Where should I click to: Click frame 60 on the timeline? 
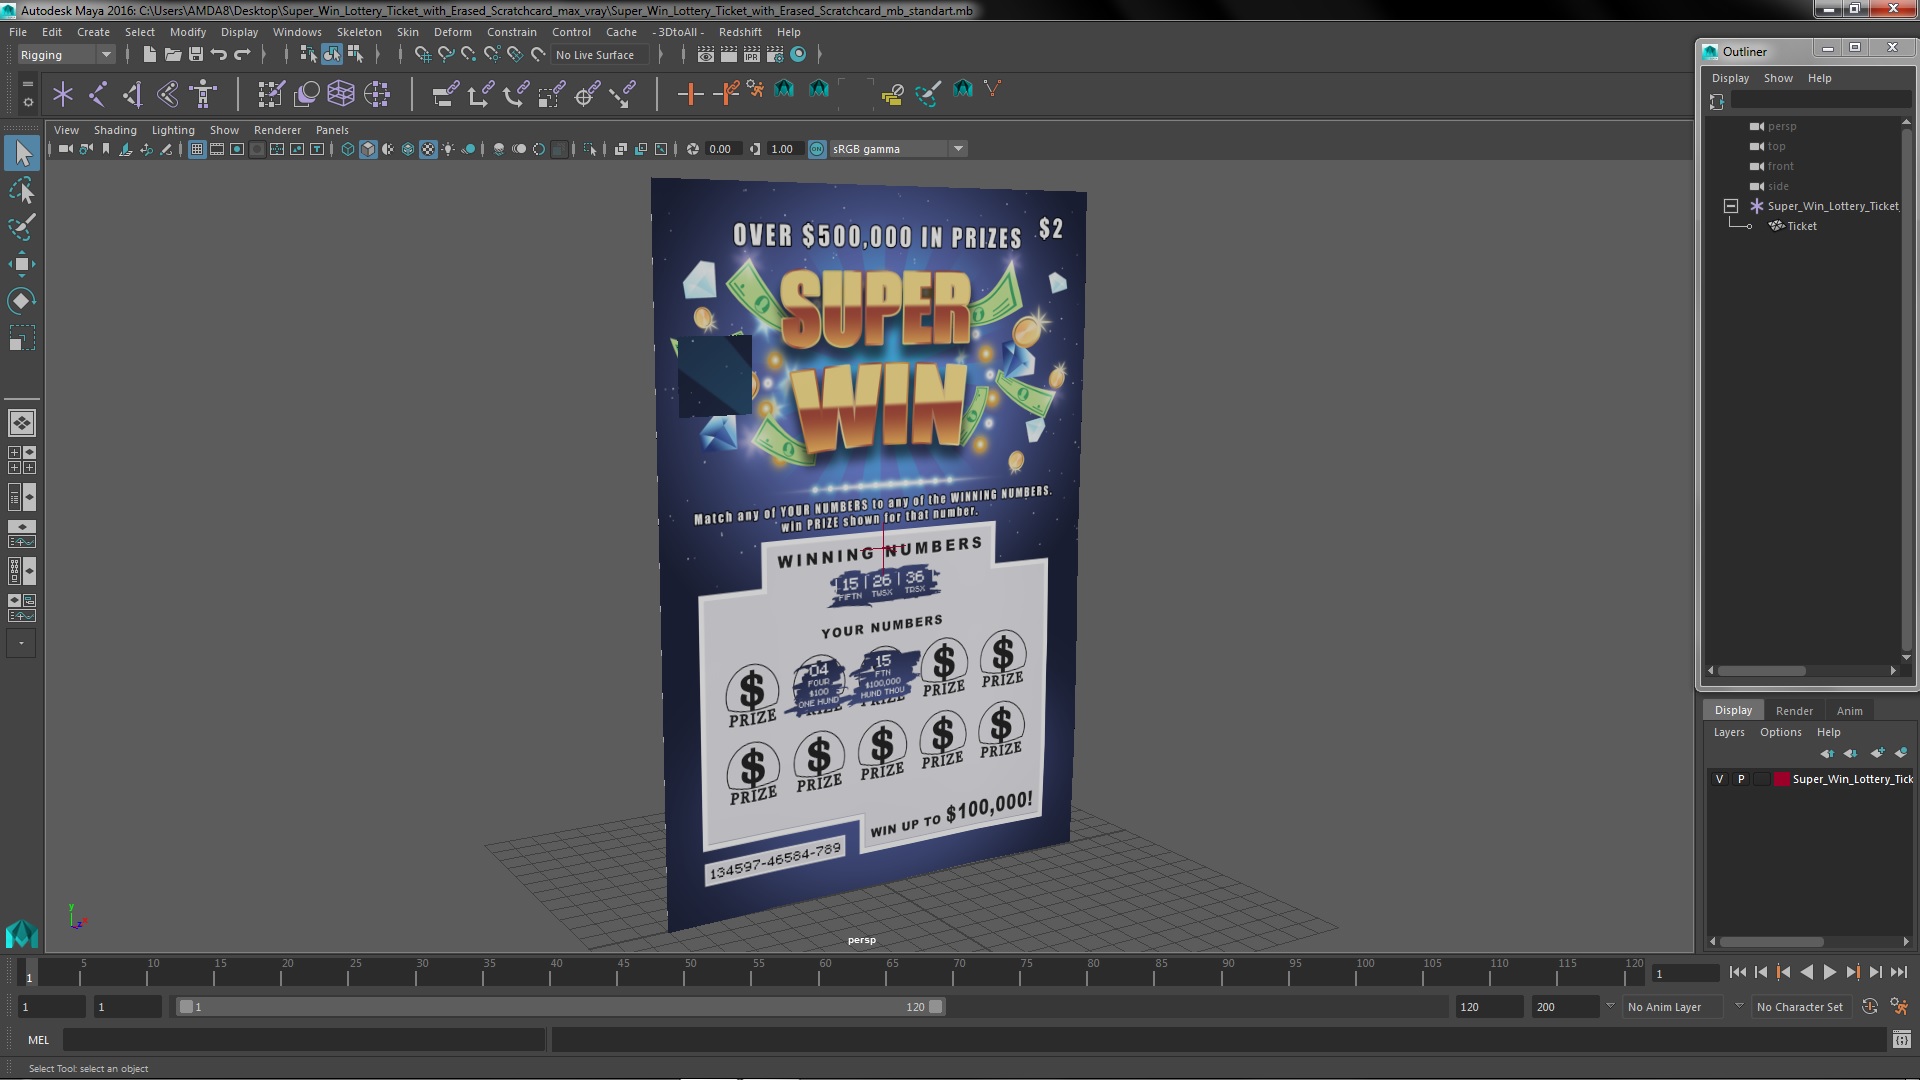click(825, 972)
